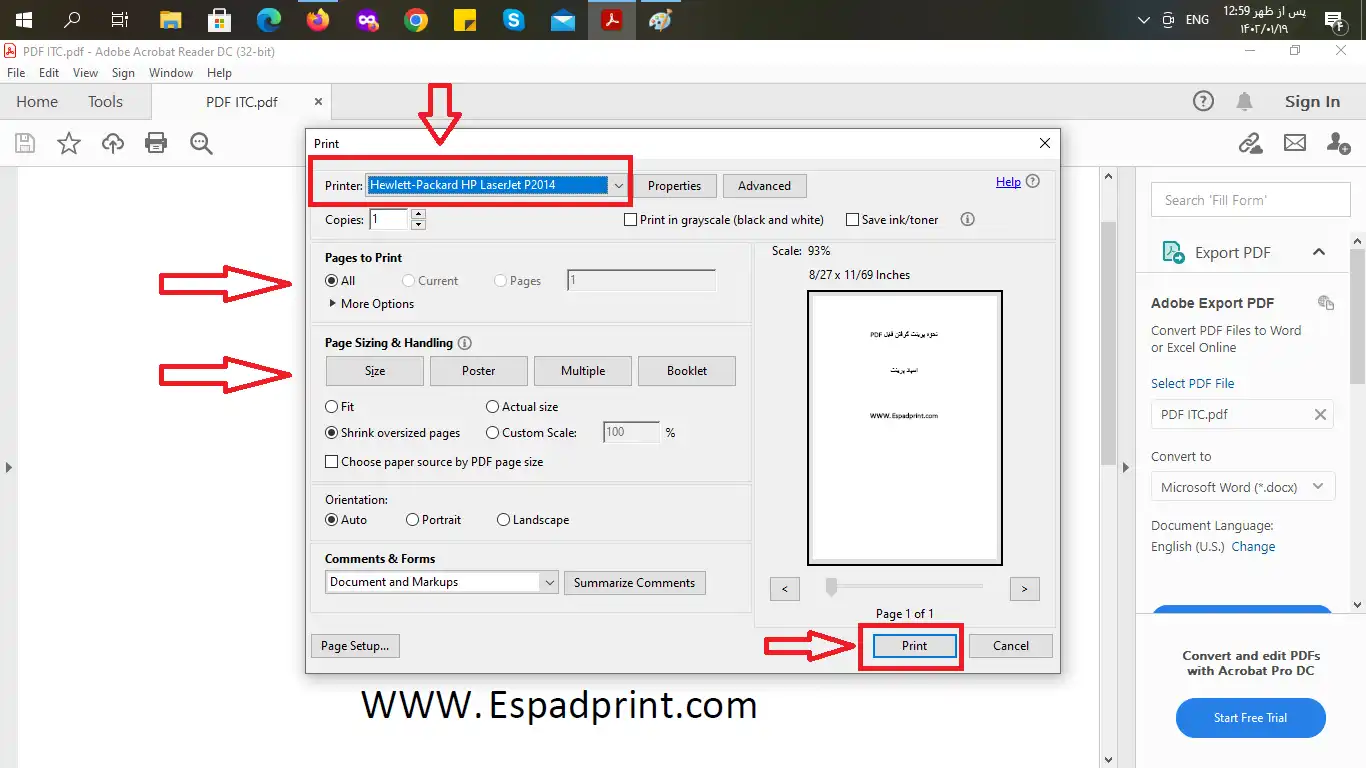Click the share link icon in toolbar
Viewport: 1366px width, 768px height.
pyautogui.click(x=1250, y=143)
